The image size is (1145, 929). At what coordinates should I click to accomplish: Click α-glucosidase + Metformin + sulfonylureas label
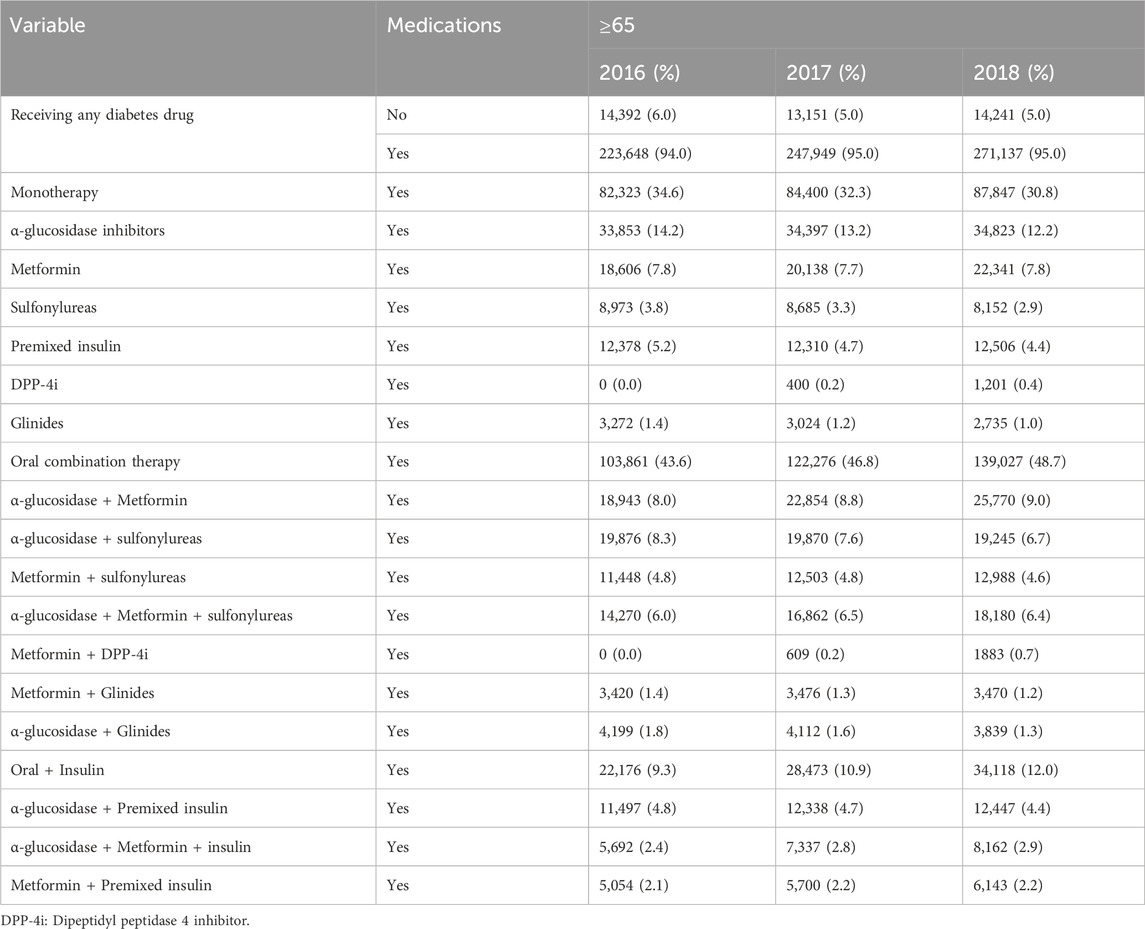(x=151, y=616)
